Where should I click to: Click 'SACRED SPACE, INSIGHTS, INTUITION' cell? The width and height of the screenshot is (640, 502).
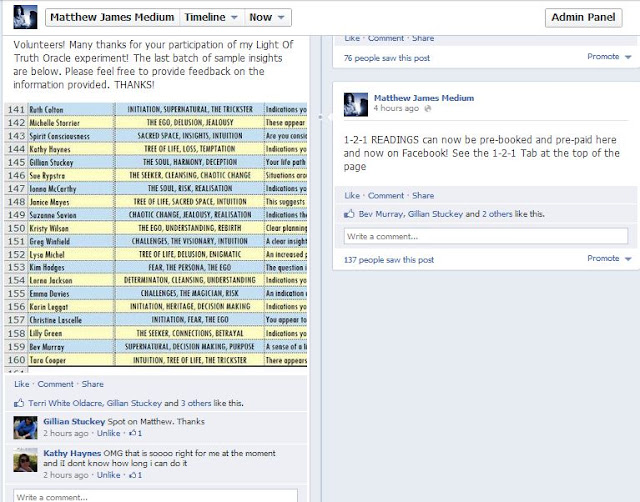click(190, 136)
